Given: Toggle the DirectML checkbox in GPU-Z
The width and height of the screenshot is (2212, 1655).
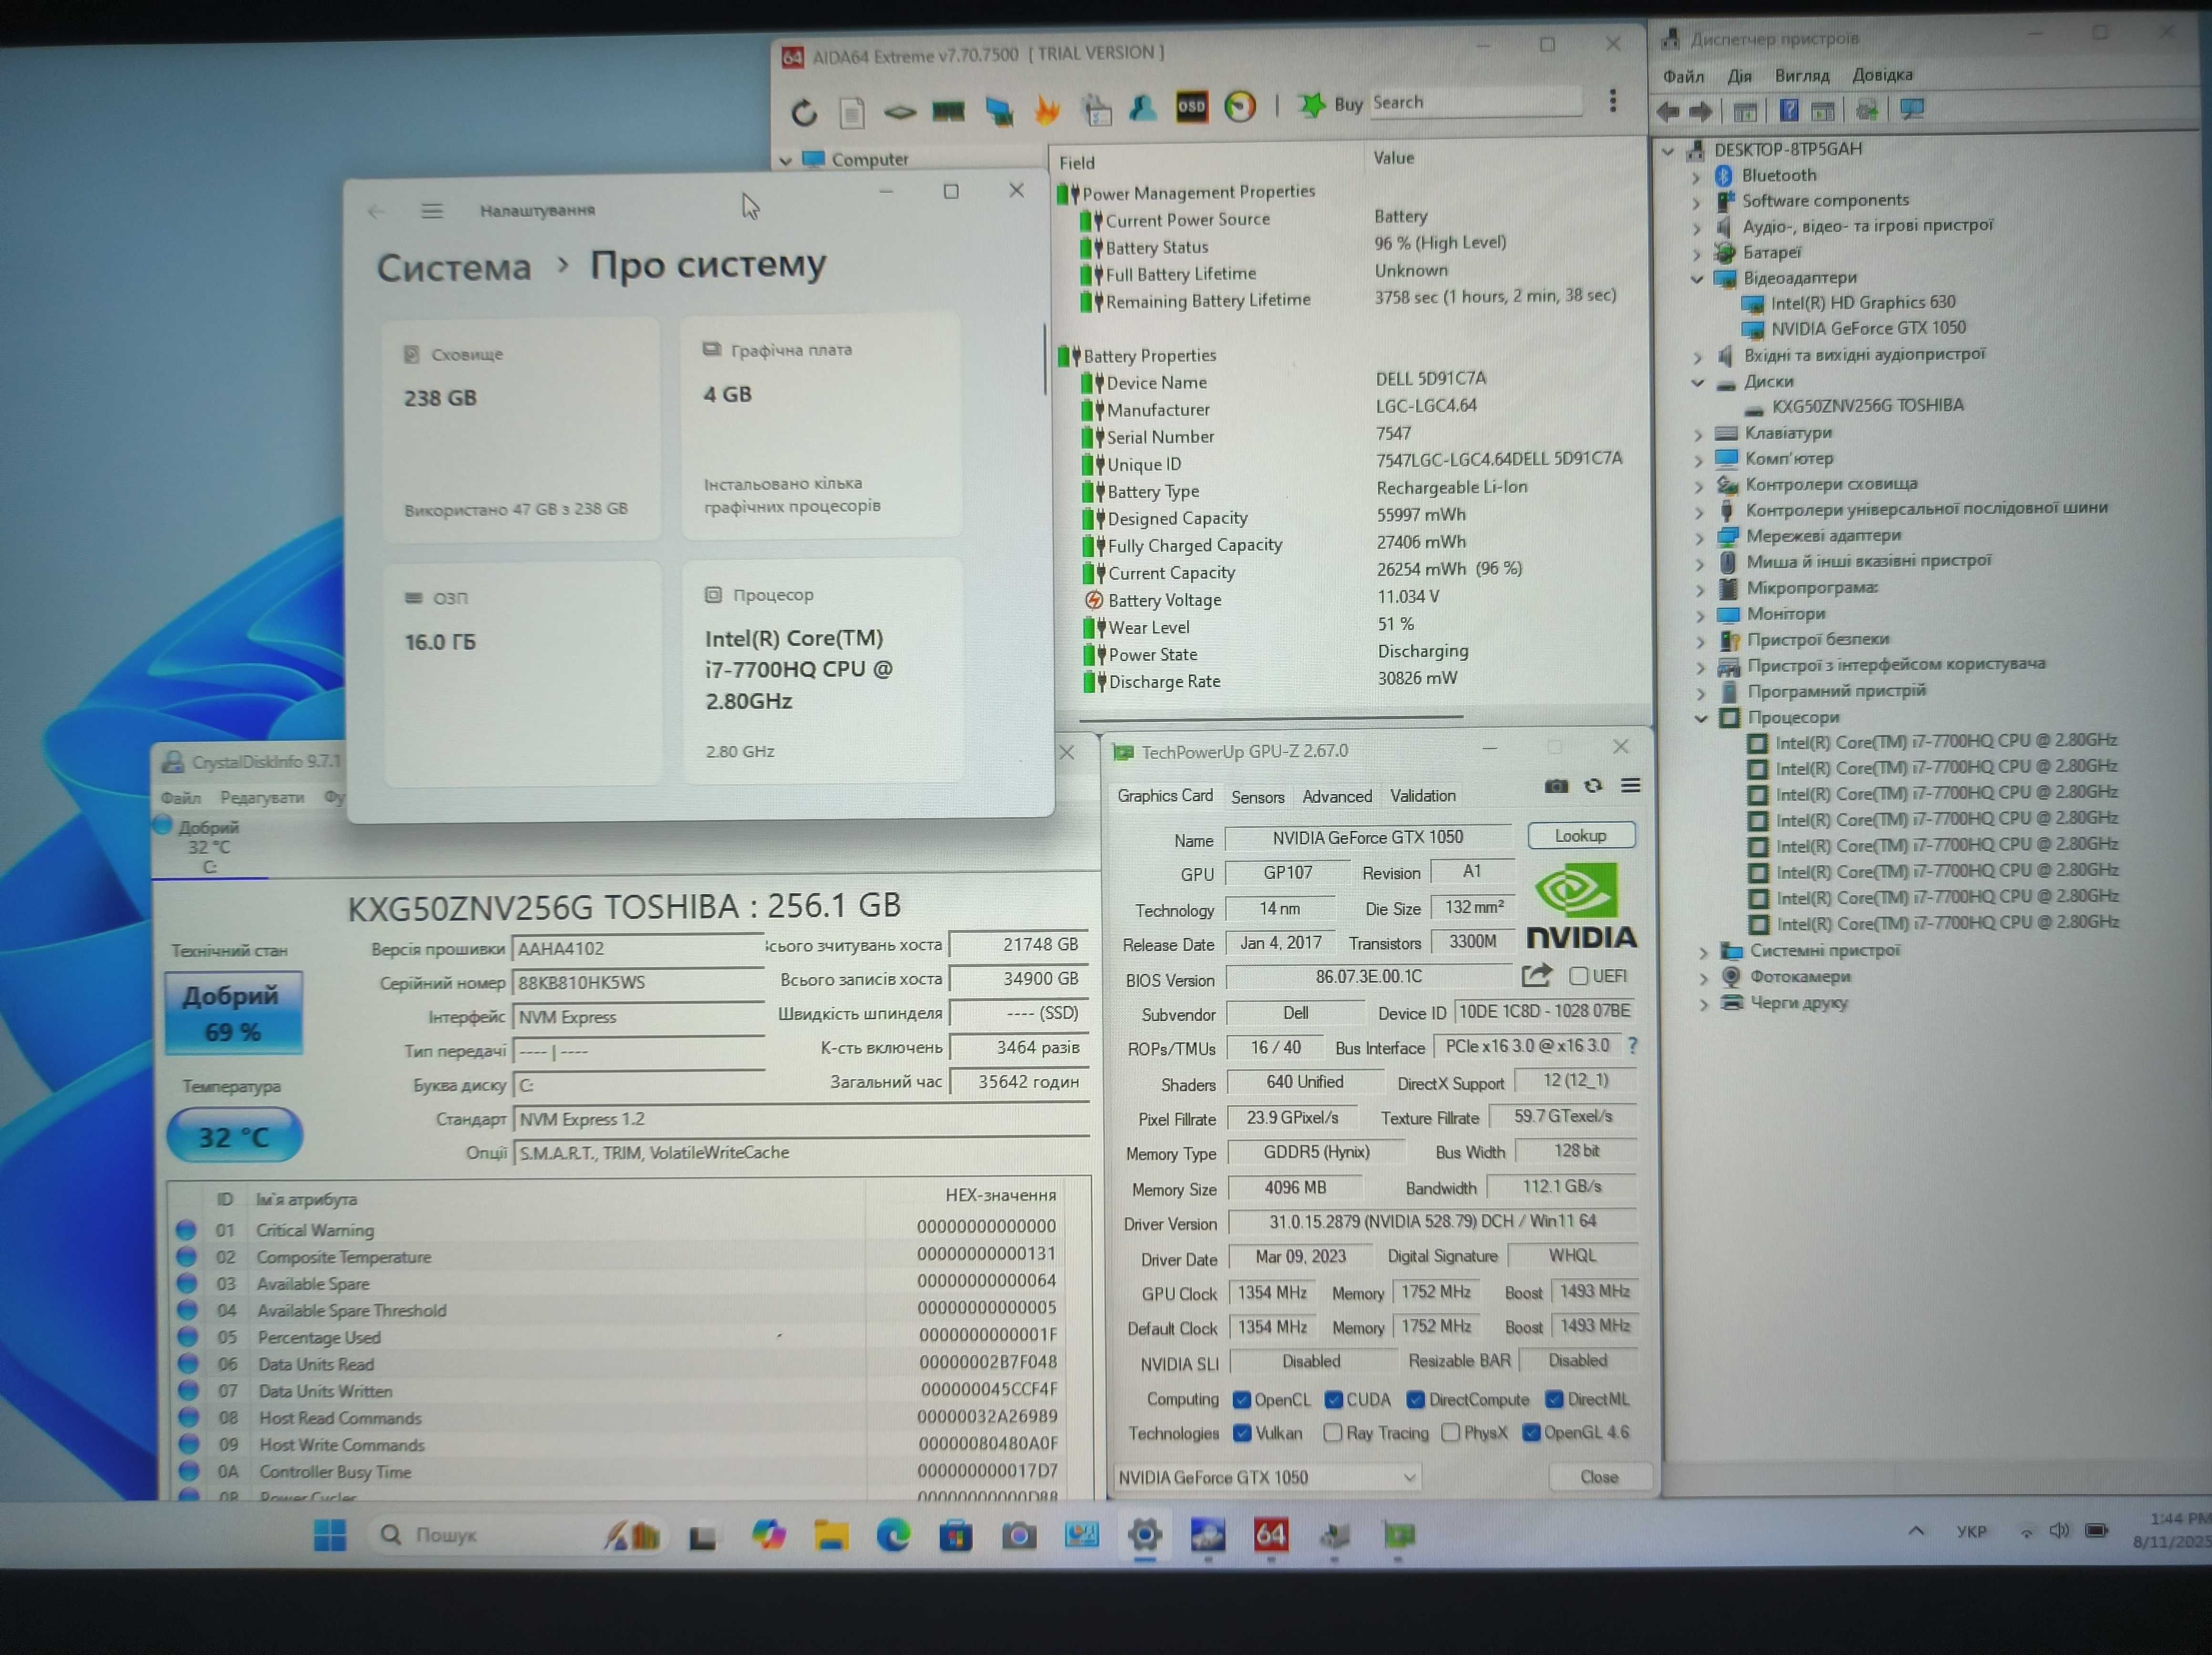Looking at the screenshot, I should [1553, 1400].
